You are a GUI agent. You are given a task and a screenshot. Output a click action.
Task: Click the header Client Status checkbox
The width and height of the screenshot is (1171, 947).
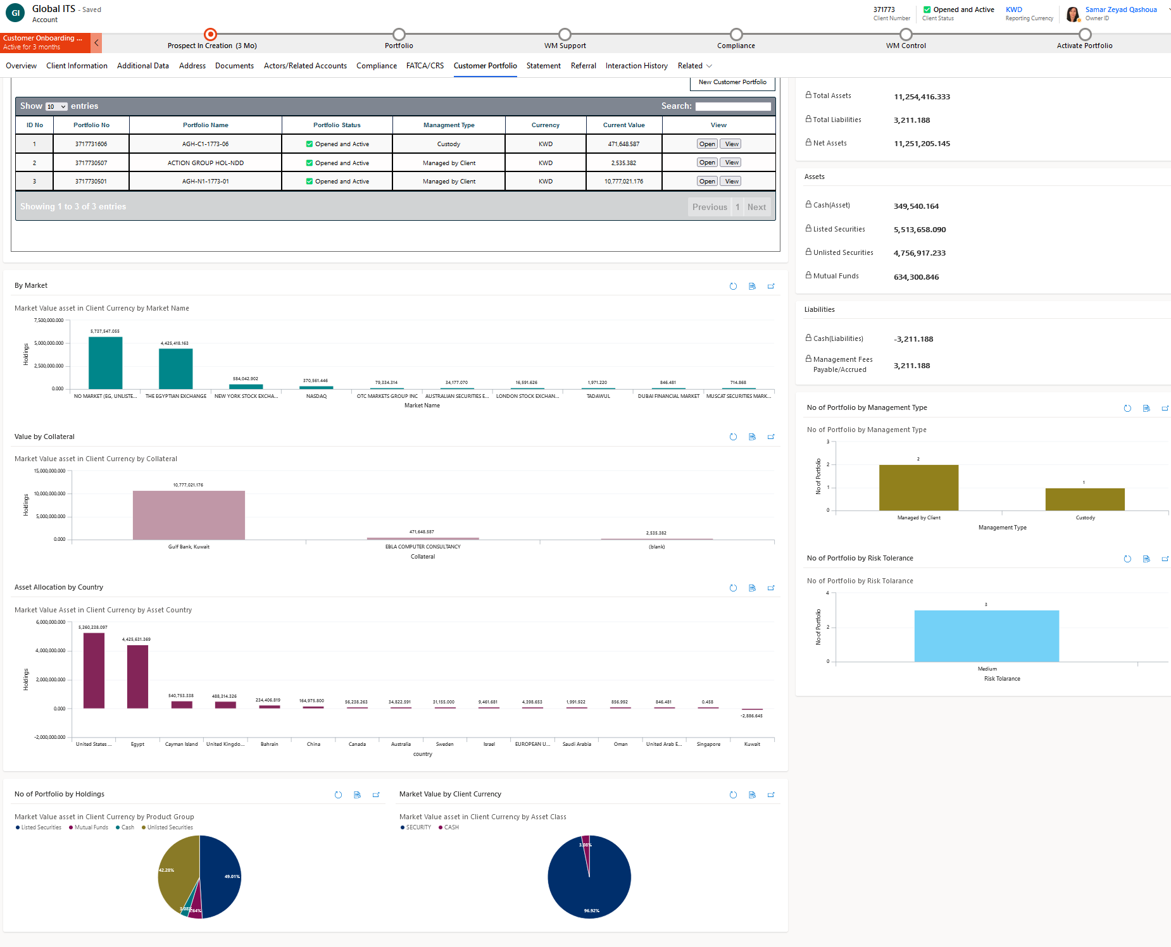coord(927,10)
